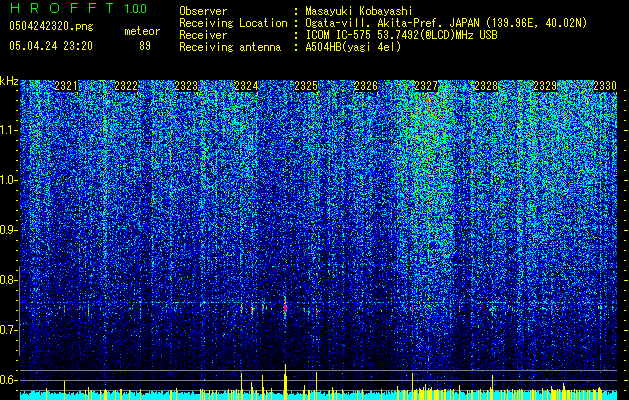Click the HROFFT title text
629x400 pixels.
tap(62, 8)
